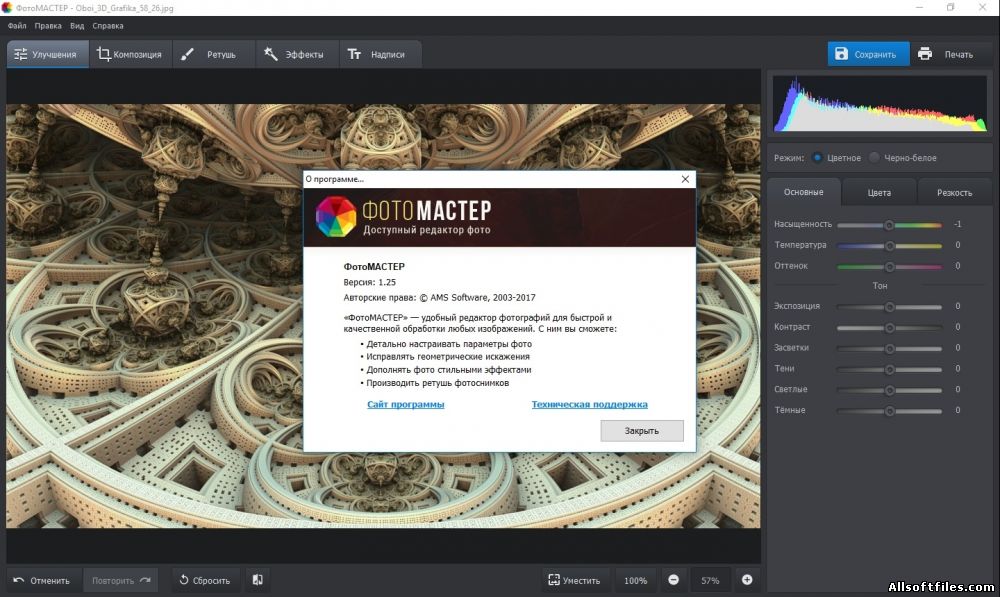Switch to the Композиция tab
The height and width of the screenshot is (597, 1000).
(x=130, y=54)
